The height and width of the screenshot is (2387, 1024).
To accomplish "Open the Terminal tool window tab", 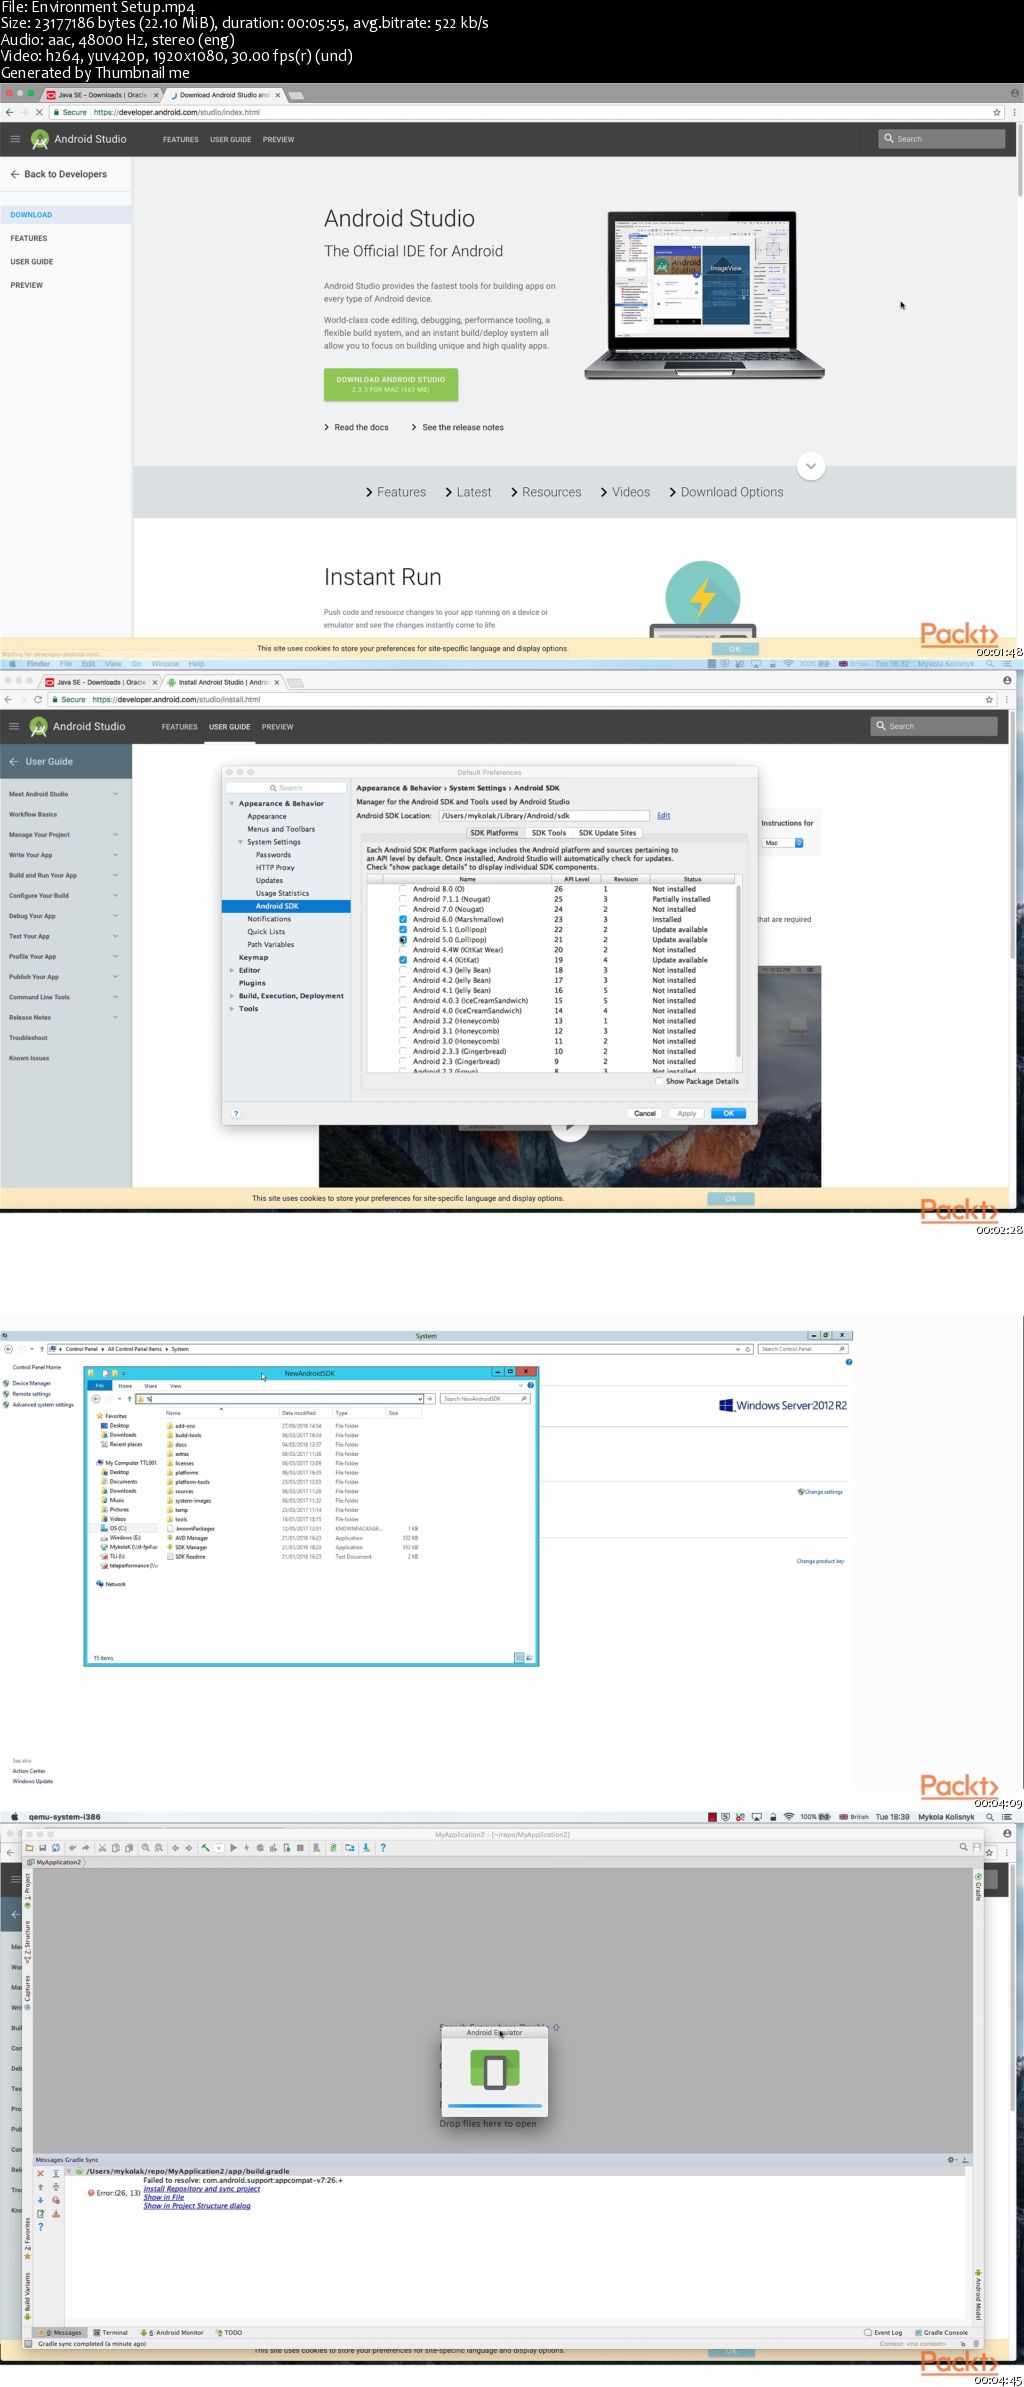I will tap(110, 2332).
